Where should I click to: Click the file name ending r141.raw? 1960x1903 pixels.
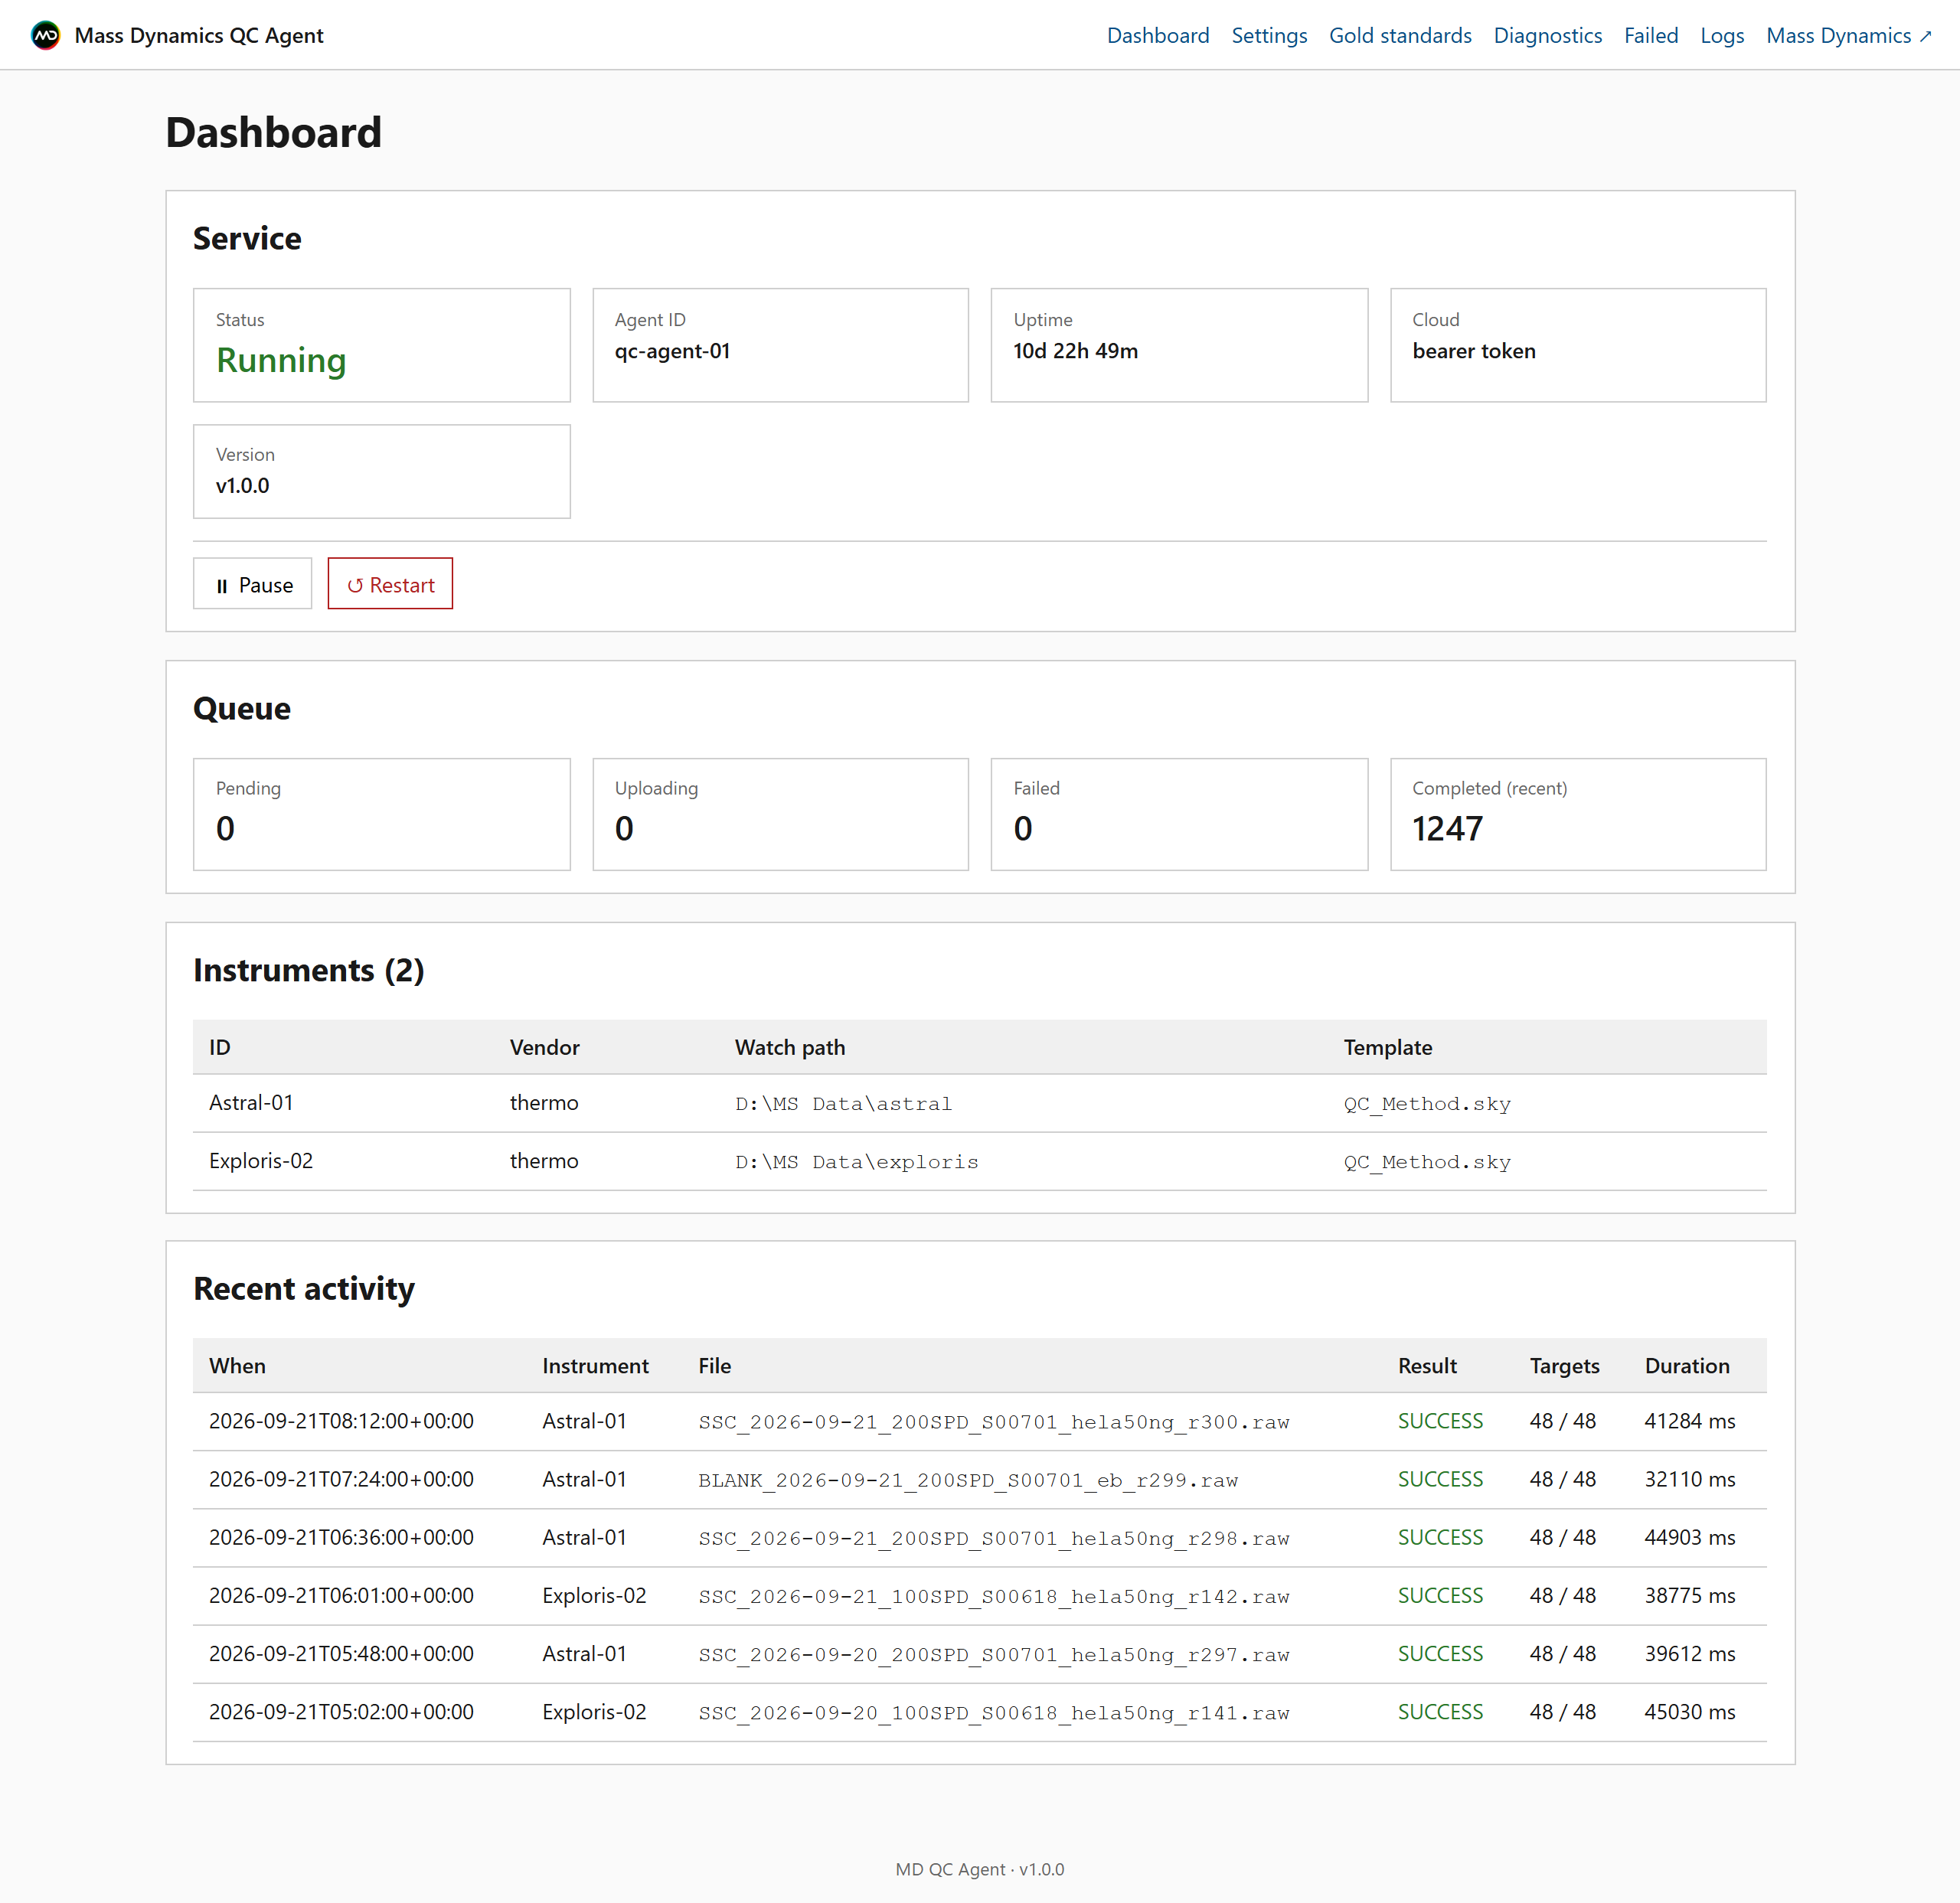[994, 1713]
